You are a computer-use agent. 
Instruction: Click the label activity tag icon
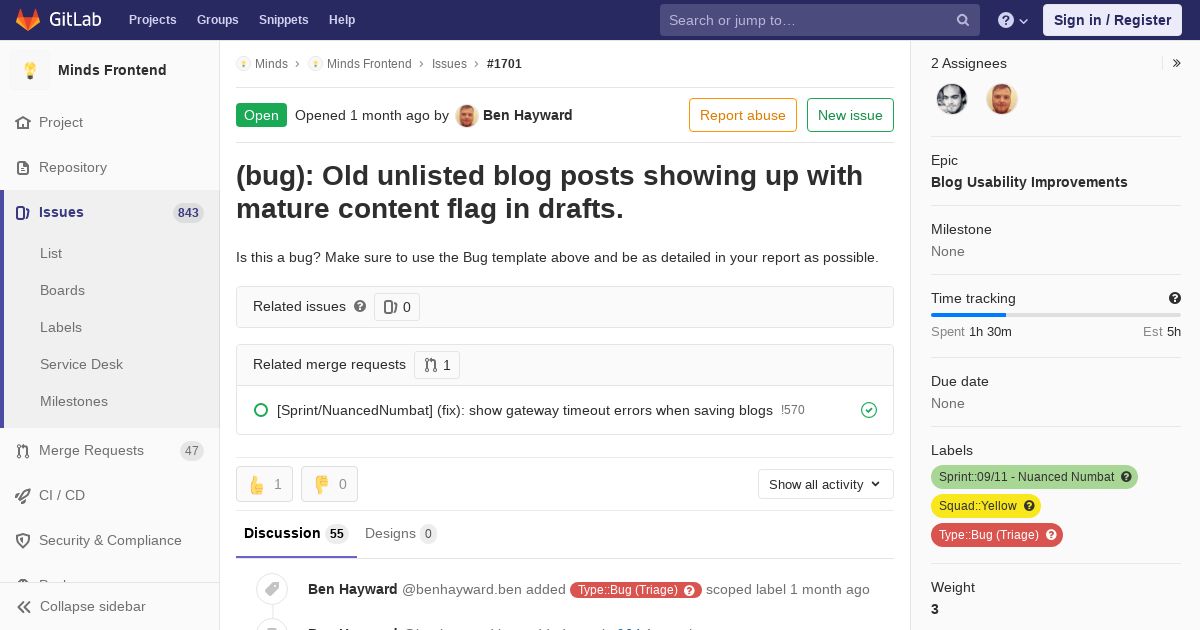(272, 589)
